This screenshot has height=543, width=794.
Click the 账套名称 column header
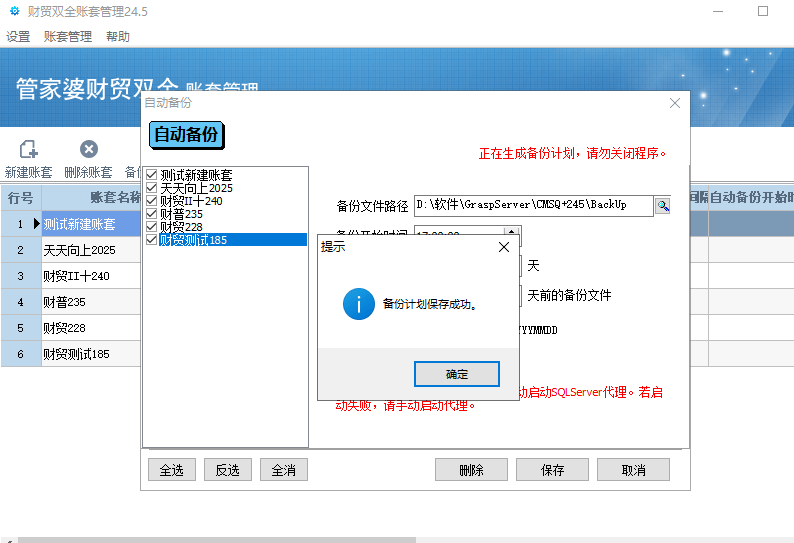pyautogui.click(x=91, y=198)
